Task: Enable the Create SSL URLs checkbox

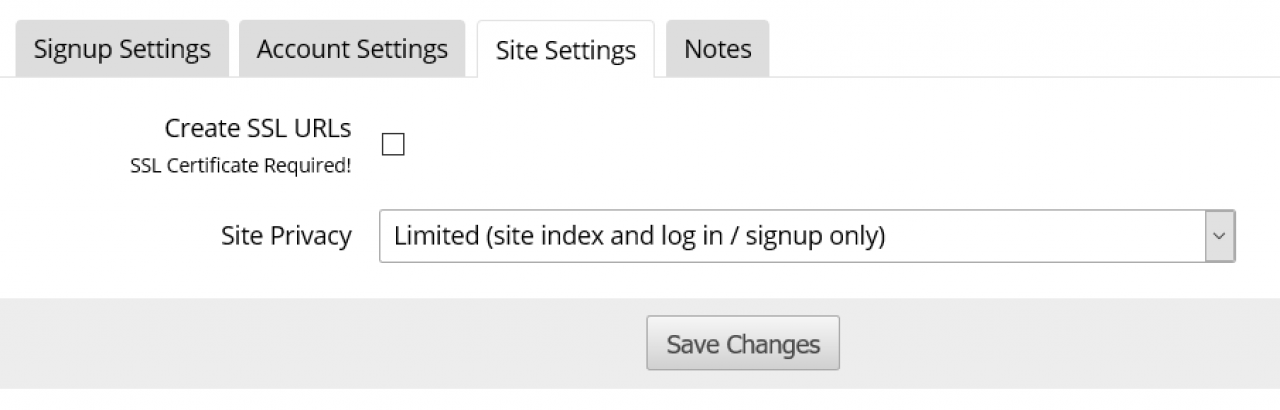Action: pyautogui.click(x=394, y=145)
